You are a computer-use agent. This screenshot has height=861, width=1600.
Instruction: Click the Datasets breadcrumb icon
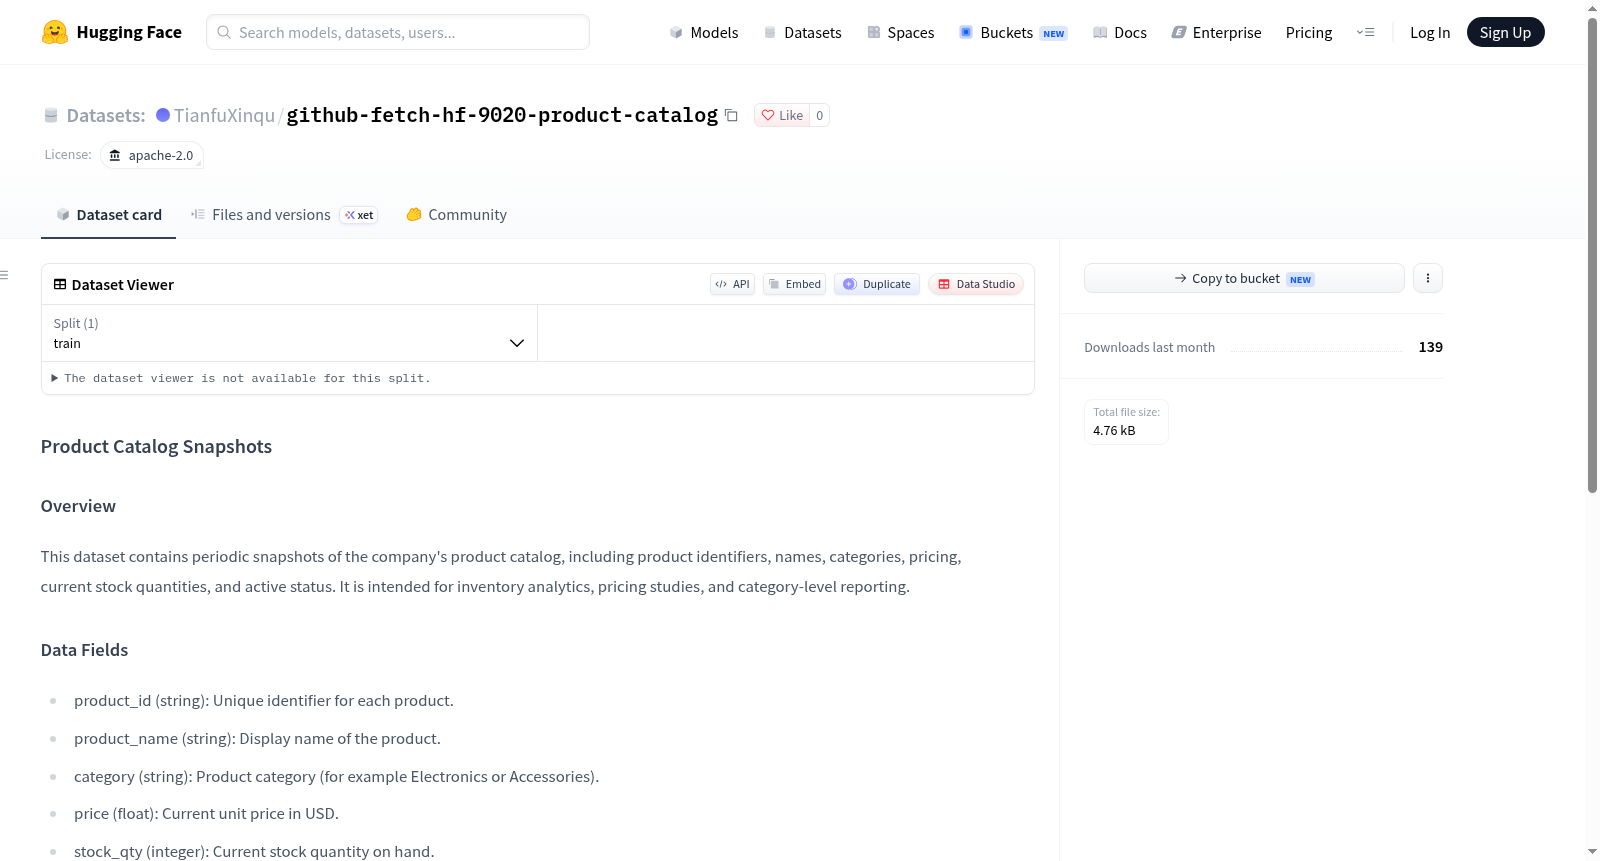coord(51,115)
